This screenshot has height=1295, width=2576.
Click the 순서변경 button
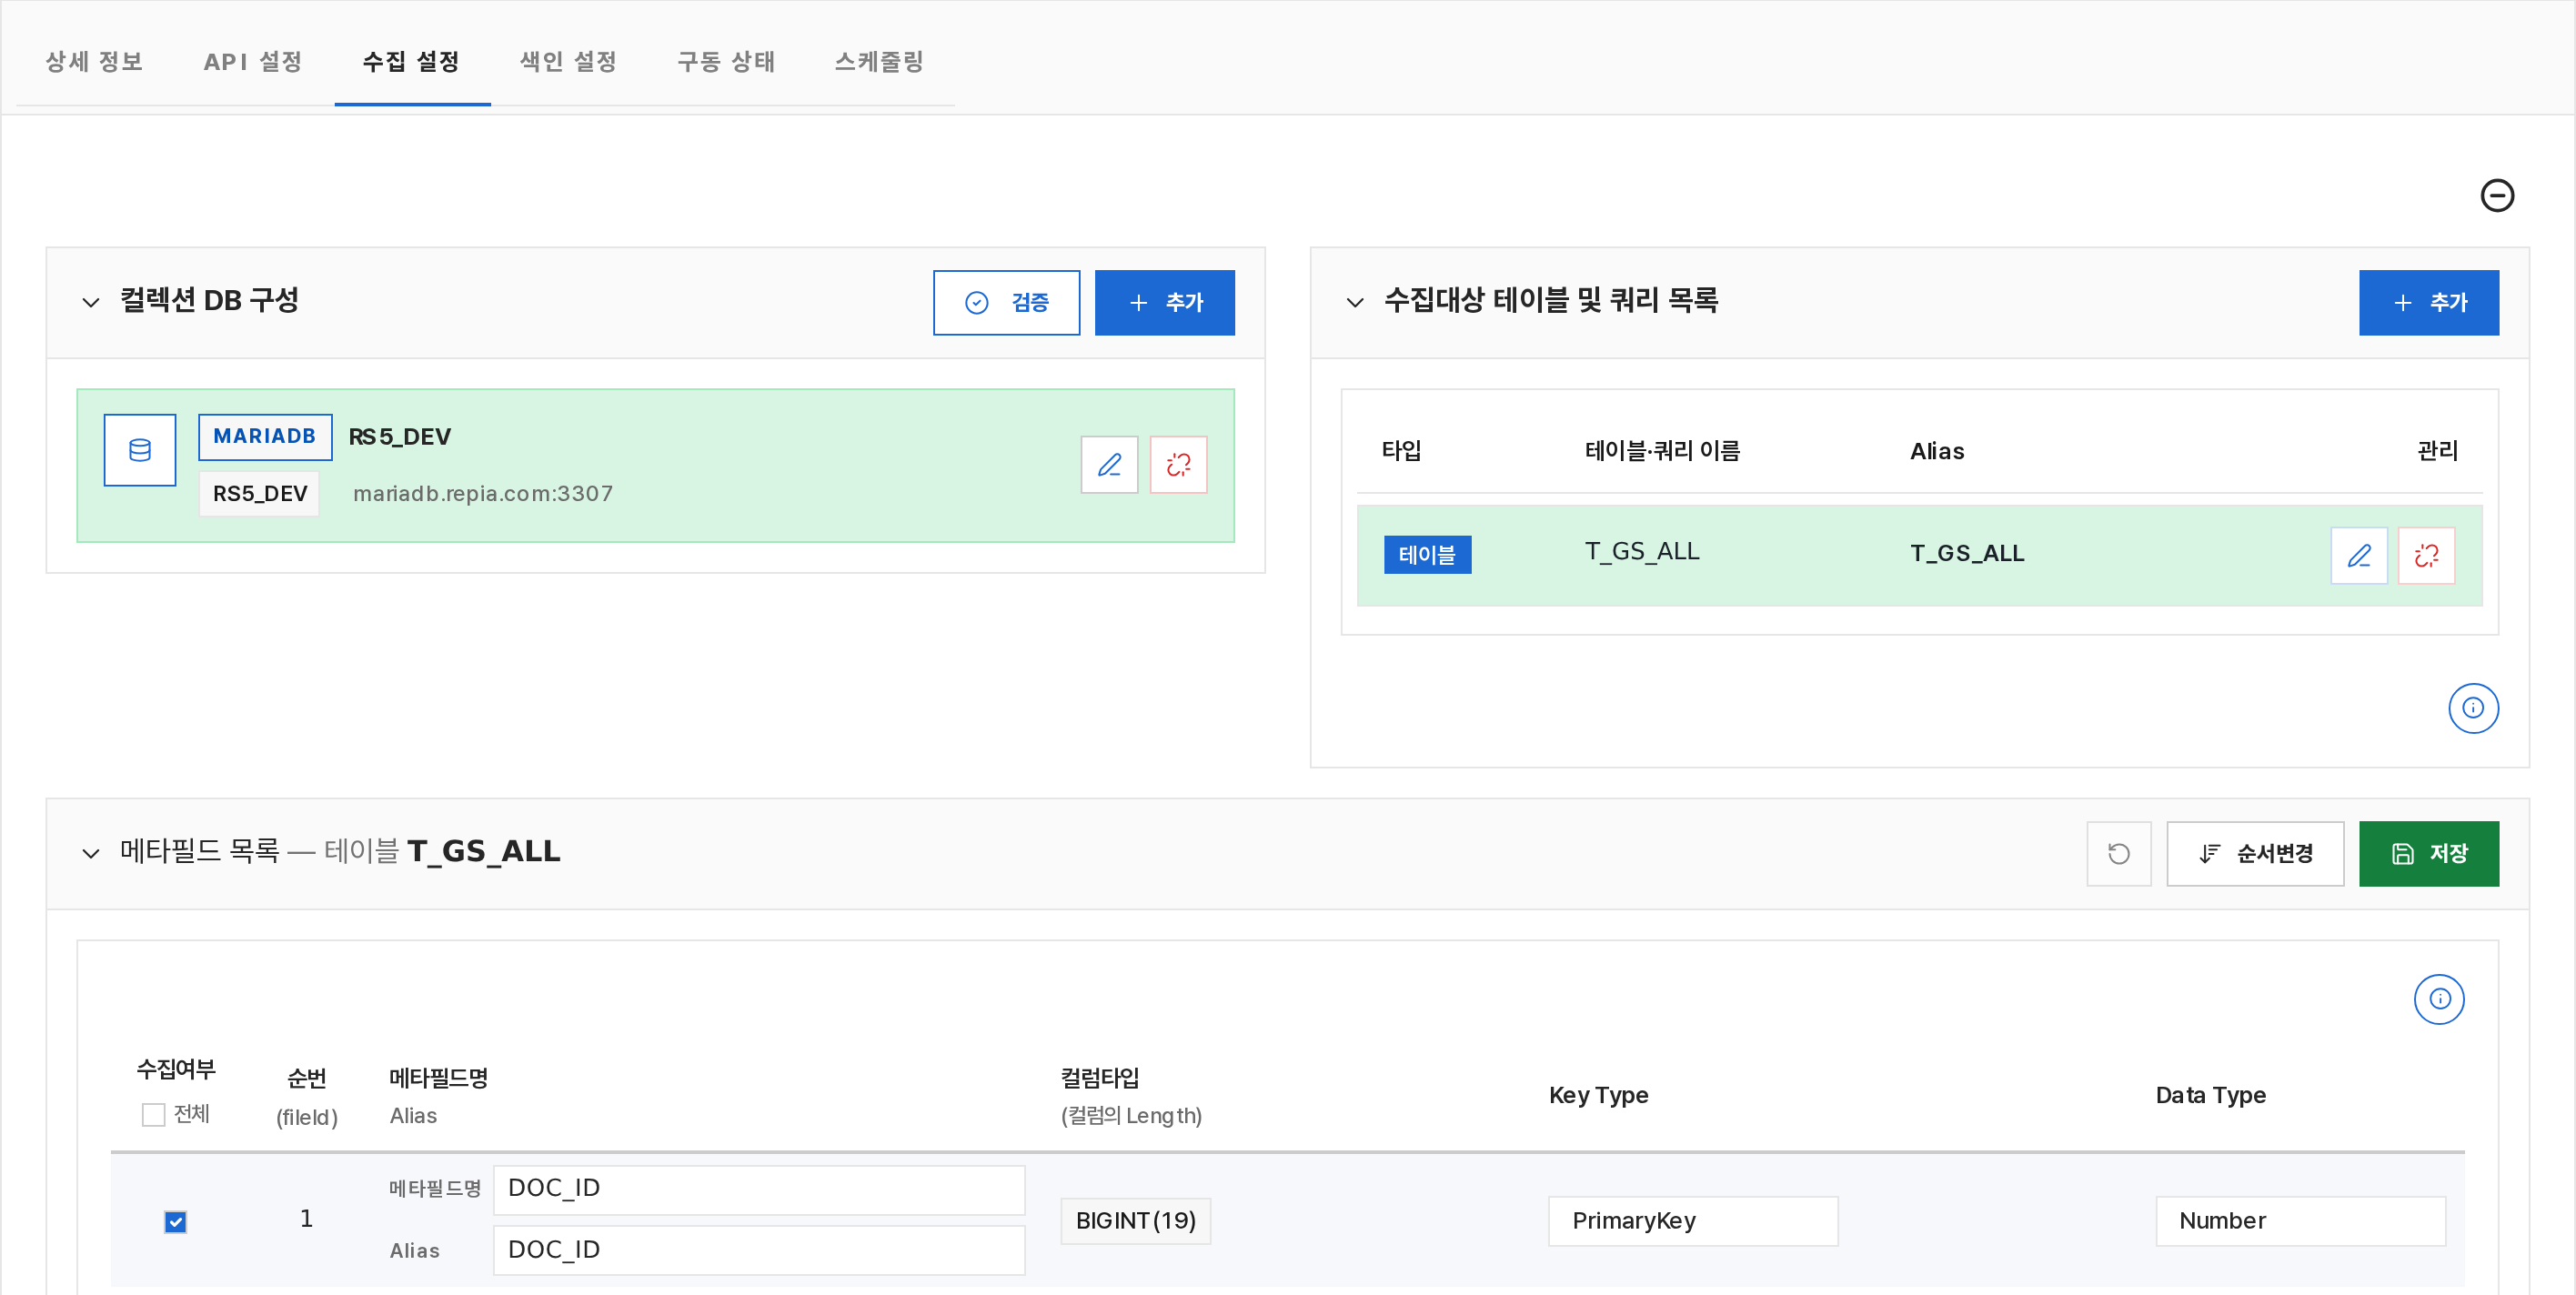coord(2255,854)
